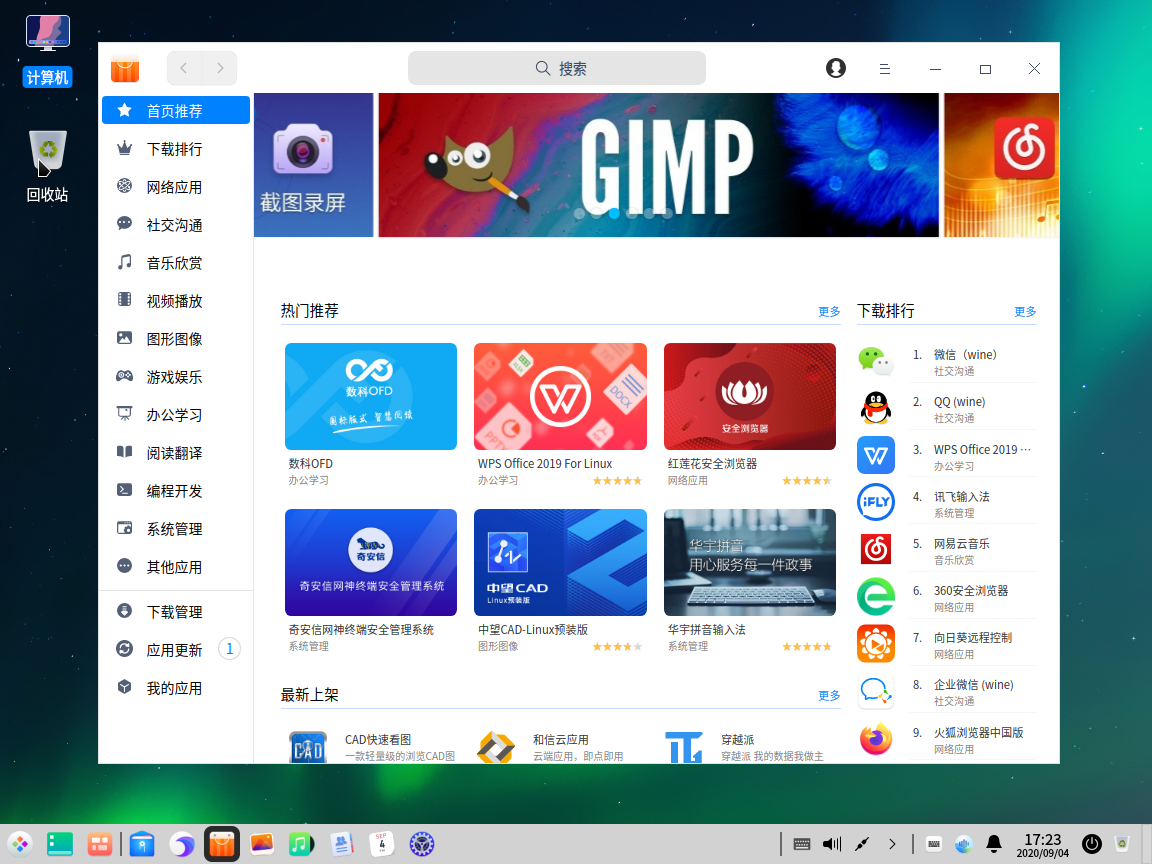Open the 数科OFD app card
Image resolution: width=1152 pixels, height=864 pixels.
(x=371, y=415)
